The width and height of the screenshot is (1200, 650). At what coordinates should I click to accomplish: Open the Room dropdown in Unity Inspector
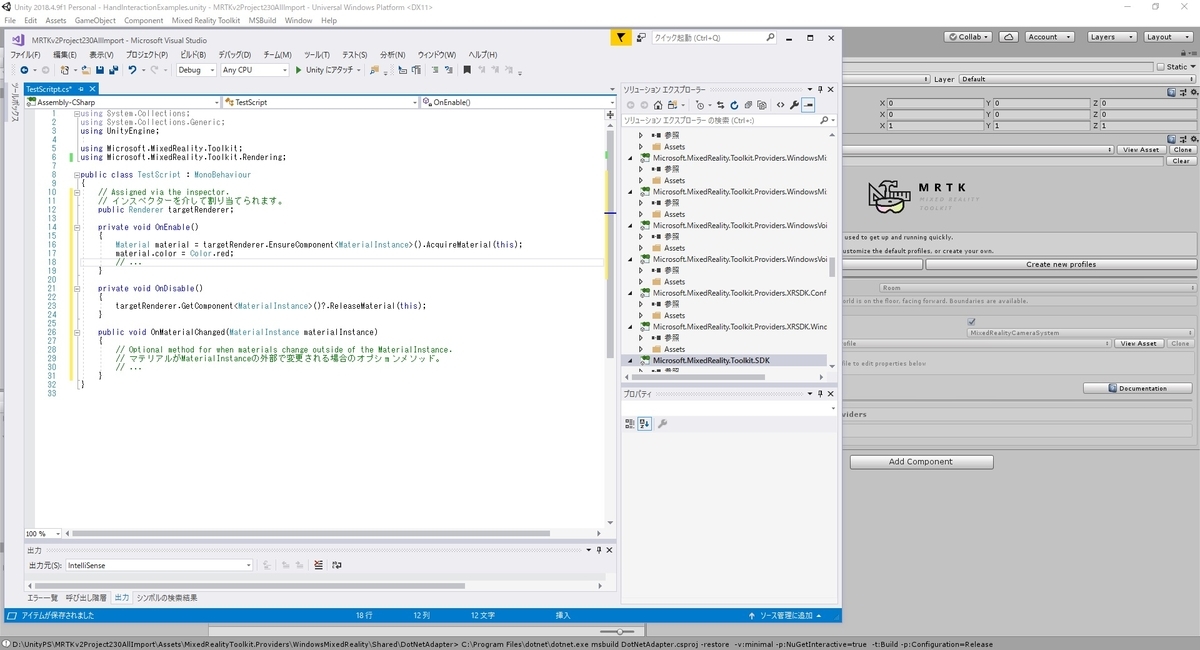[x=1037, y=288]
